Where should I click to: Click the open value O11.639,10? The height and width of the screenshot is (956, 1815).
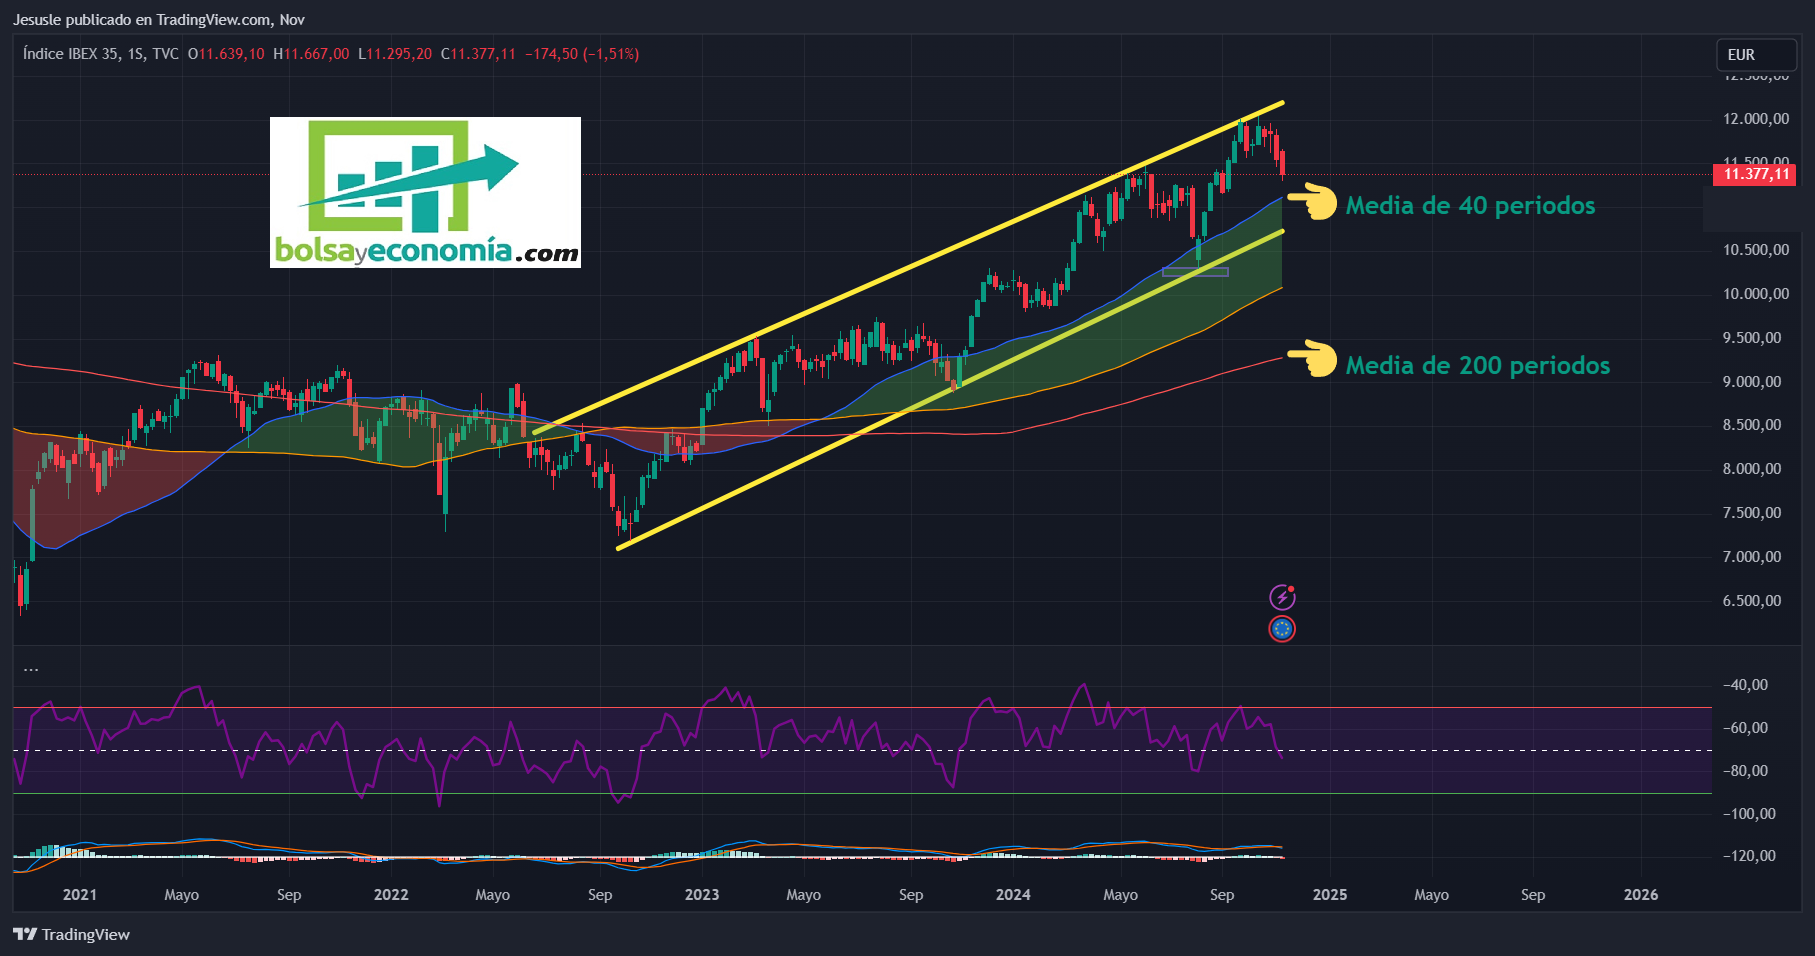(x=226, y=54)
